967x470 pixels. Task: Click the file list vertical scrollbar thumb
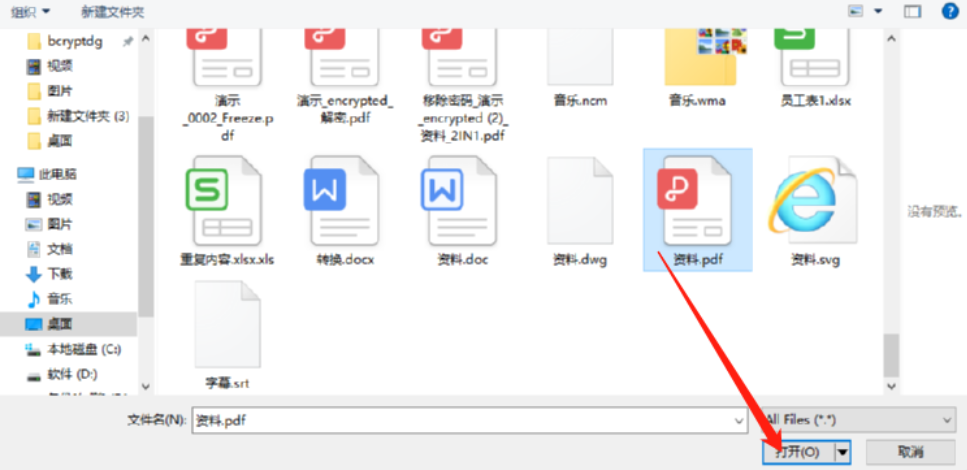[891, 355]
